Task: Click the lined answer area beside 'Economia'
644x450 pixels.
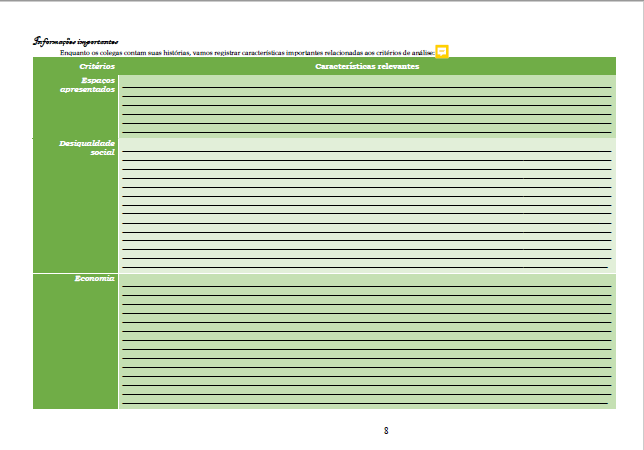Action: [367, 341]
